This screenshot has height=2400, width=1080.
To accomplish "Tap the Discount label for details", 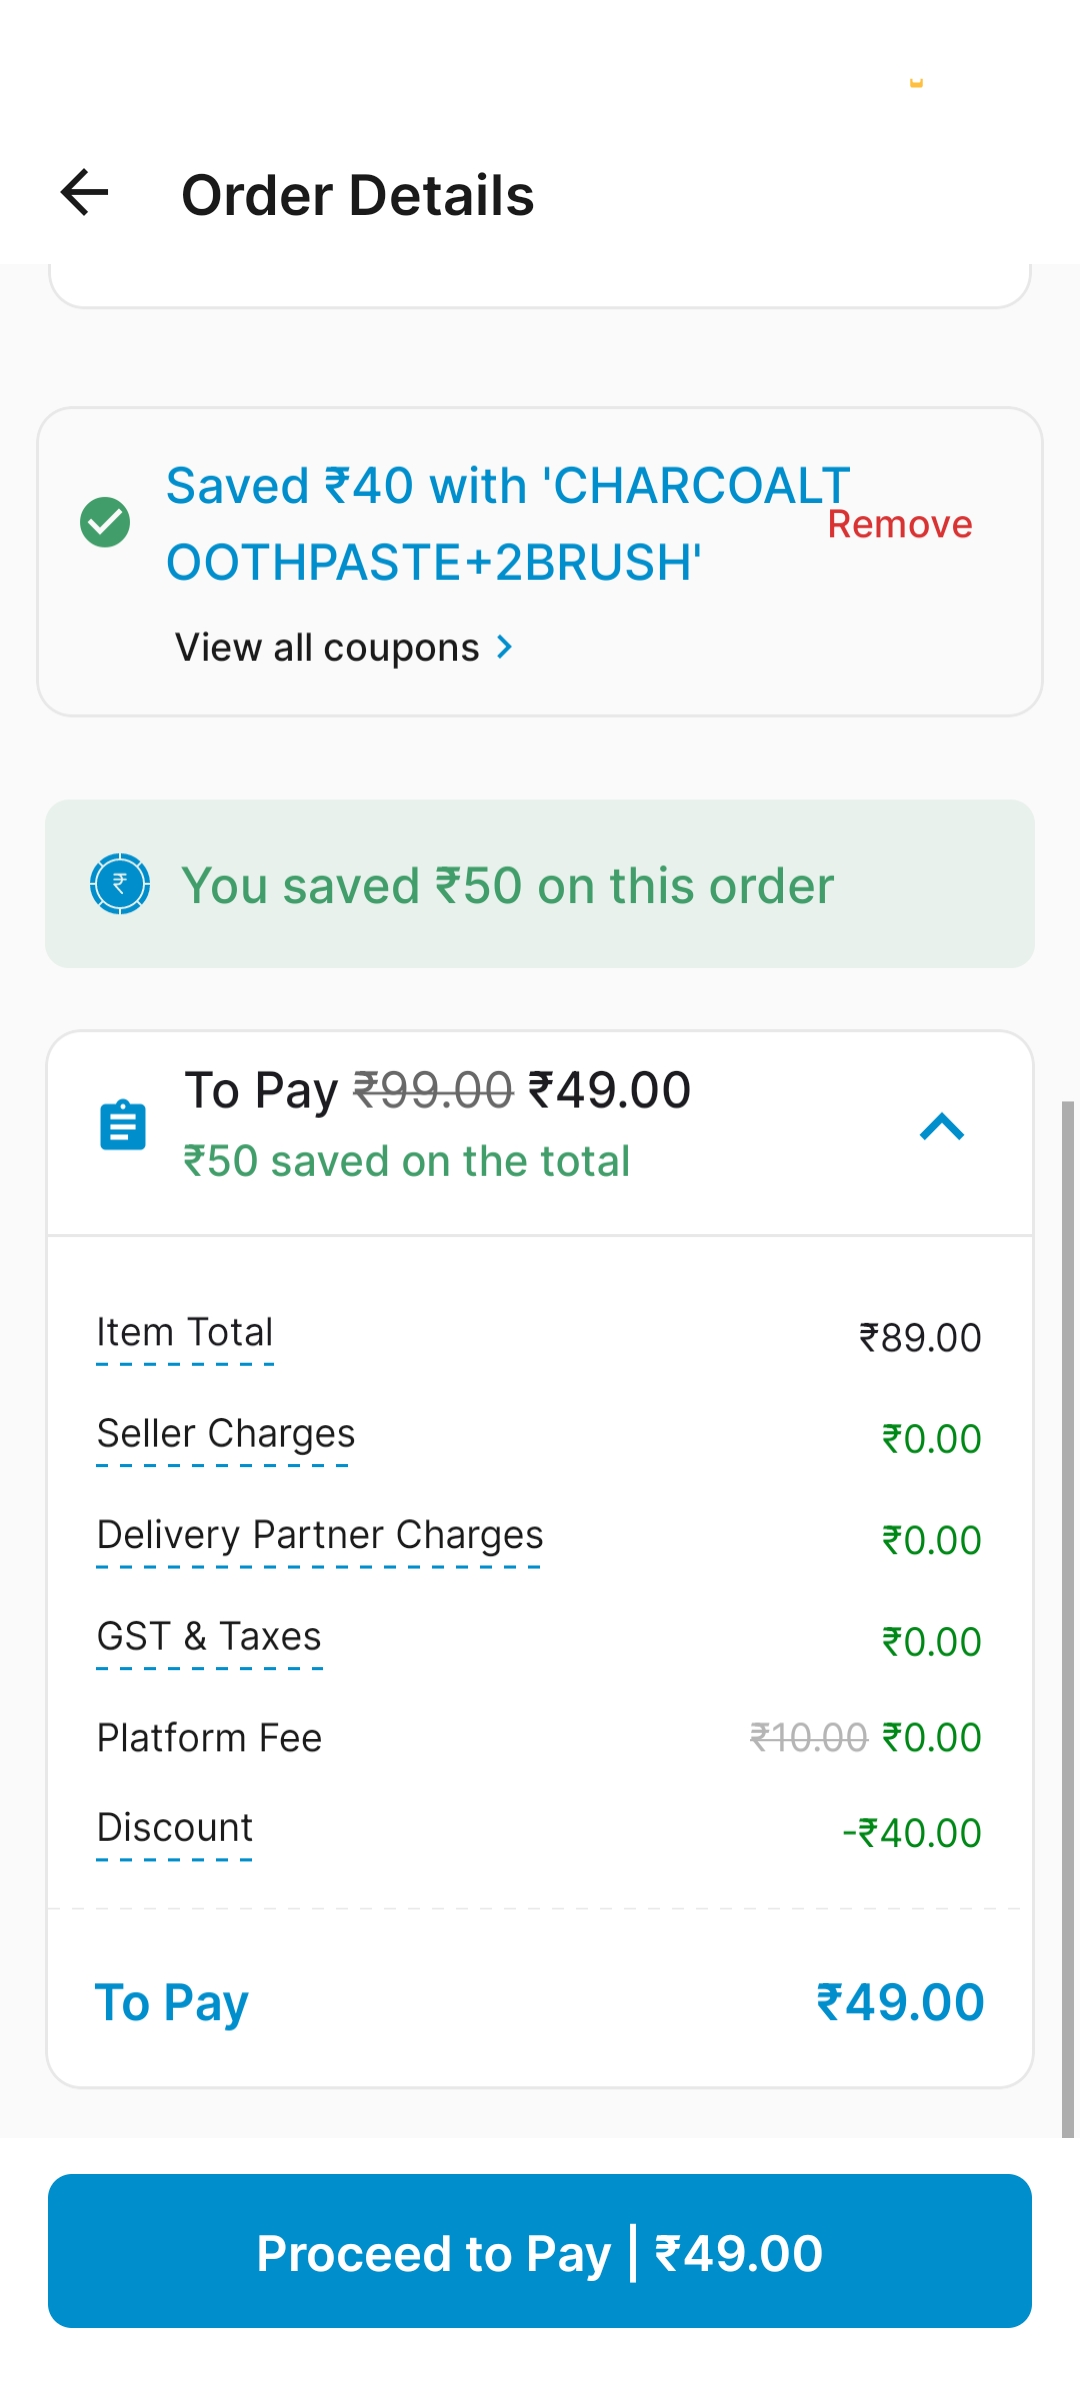I will coord(175,1828).
